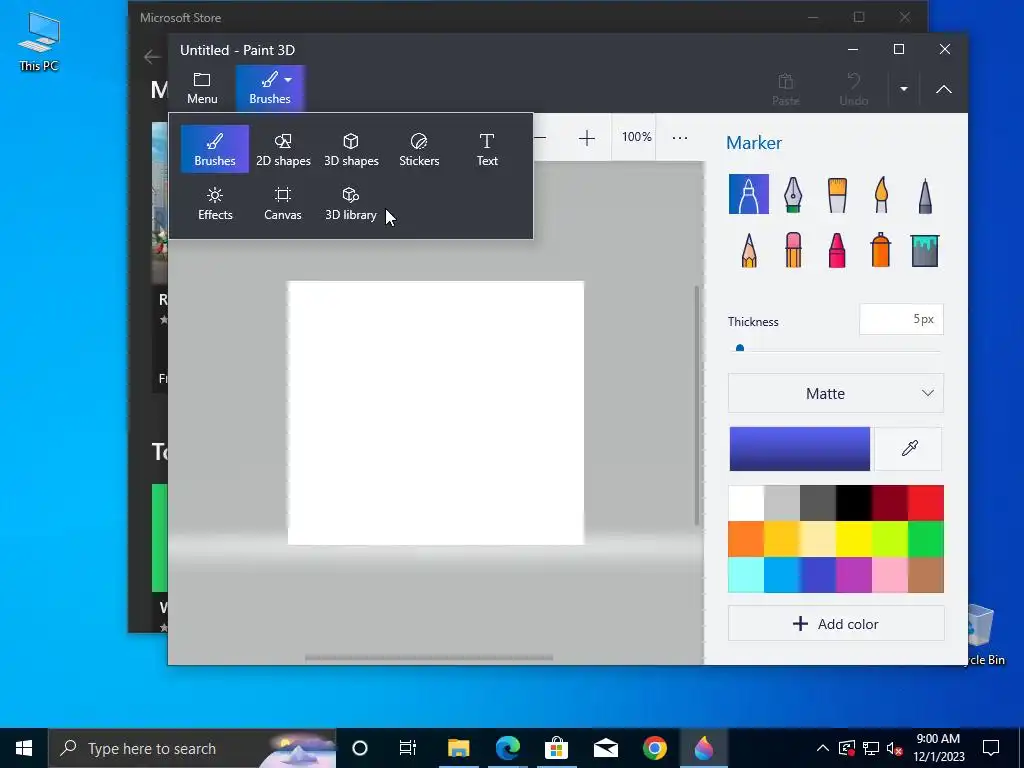Image resolution: width=1024 pixels, height=768 pixels.
Task: Click Undo button
Action: [854, 89]
